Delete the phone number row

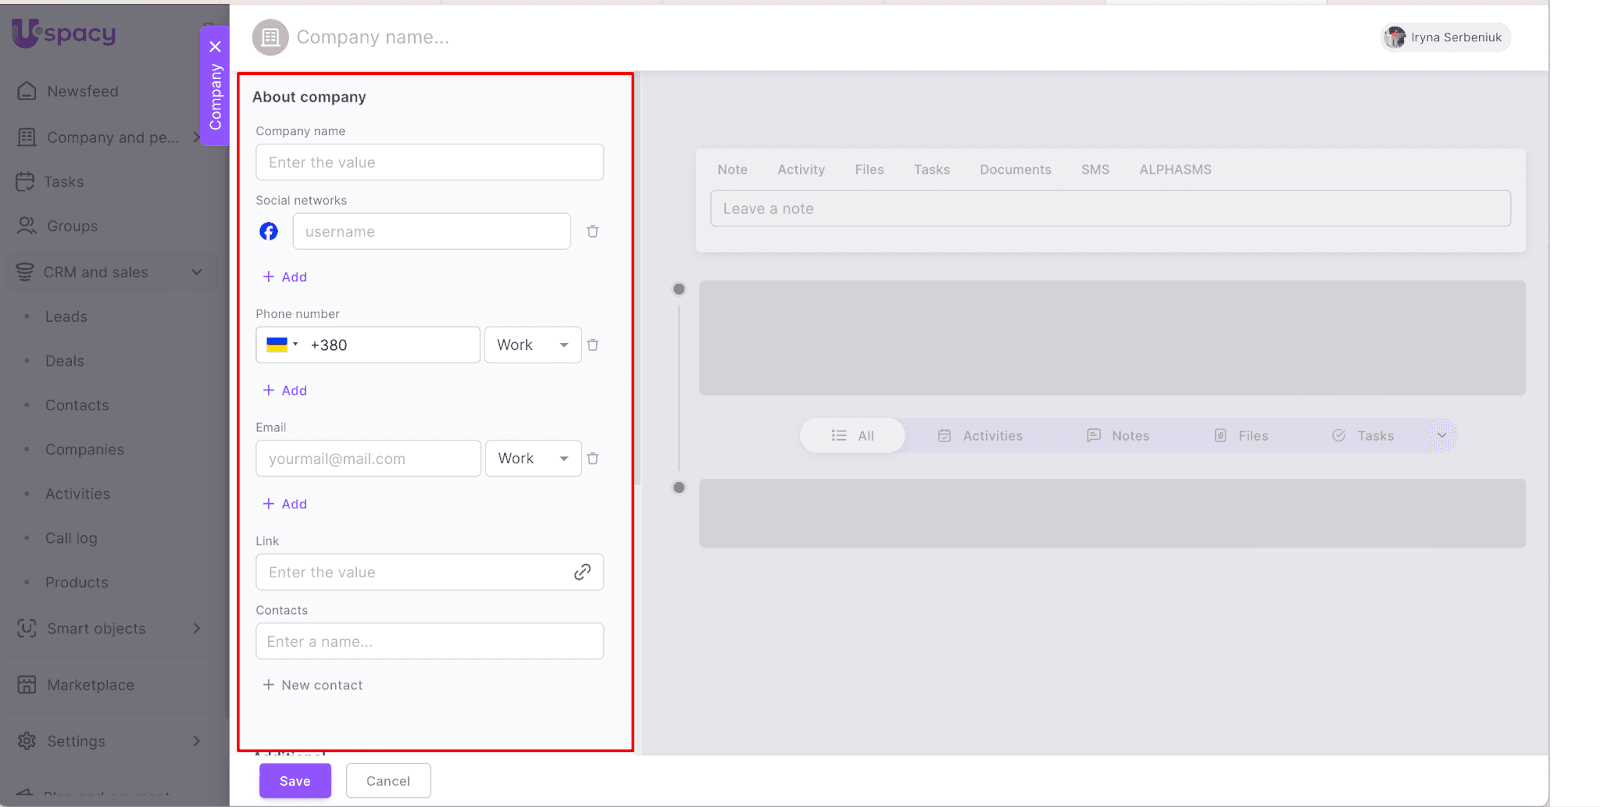click(593, 345)
